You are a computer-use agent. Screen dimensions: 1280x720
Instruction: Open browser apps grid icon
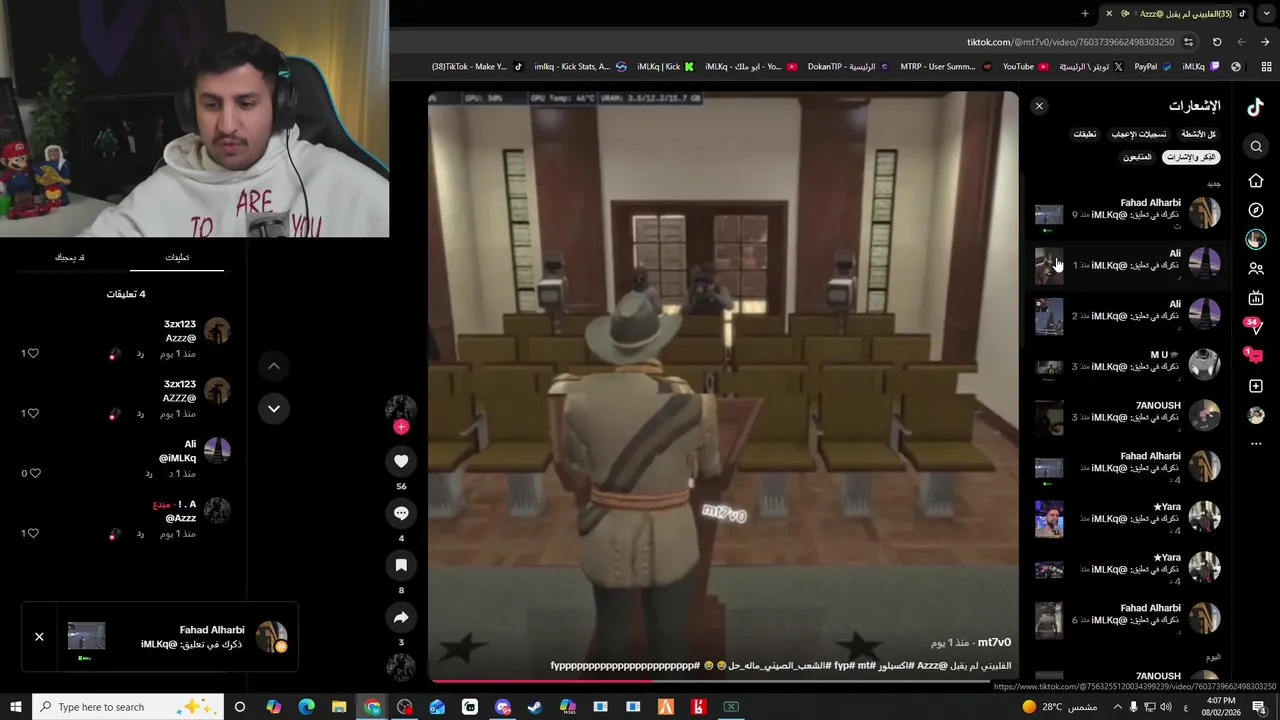(x=1266, y=67)
